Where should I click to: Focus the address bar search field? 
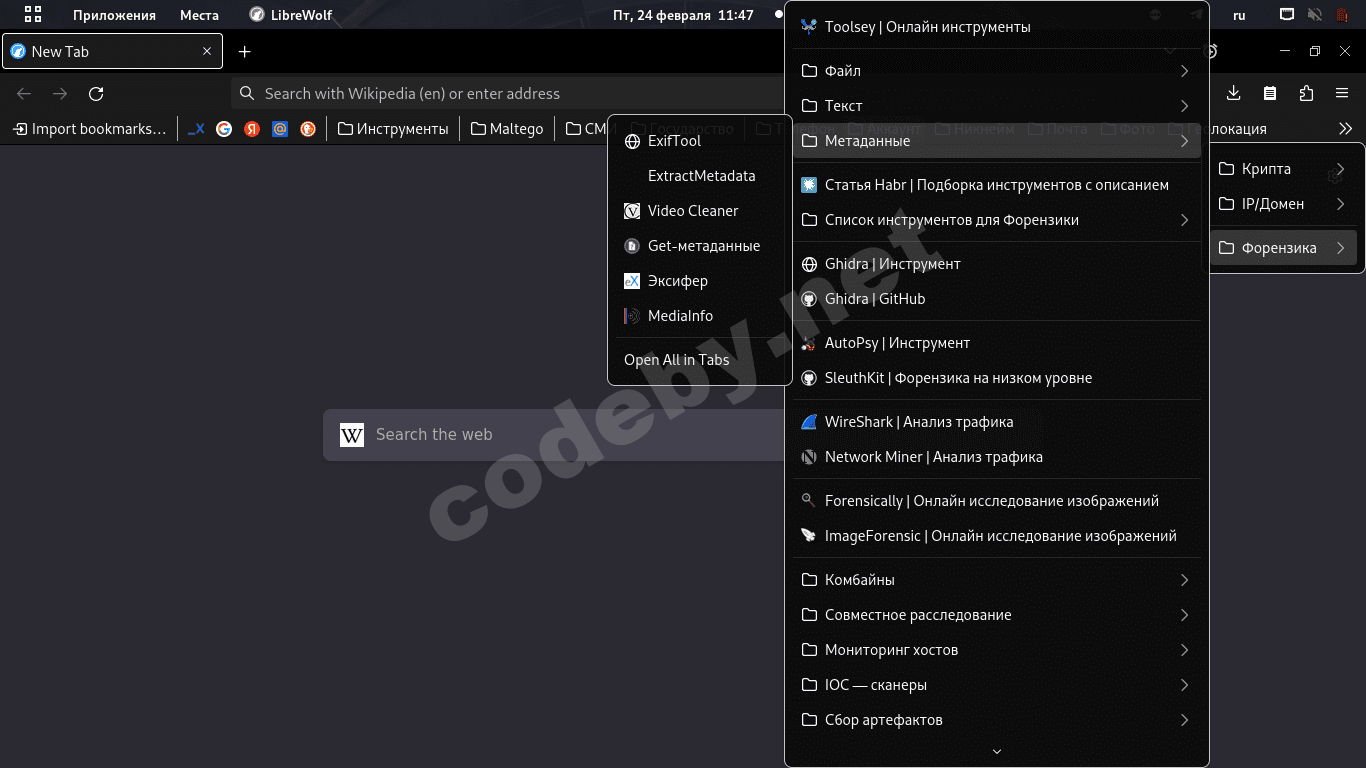[x=508, y=93]
